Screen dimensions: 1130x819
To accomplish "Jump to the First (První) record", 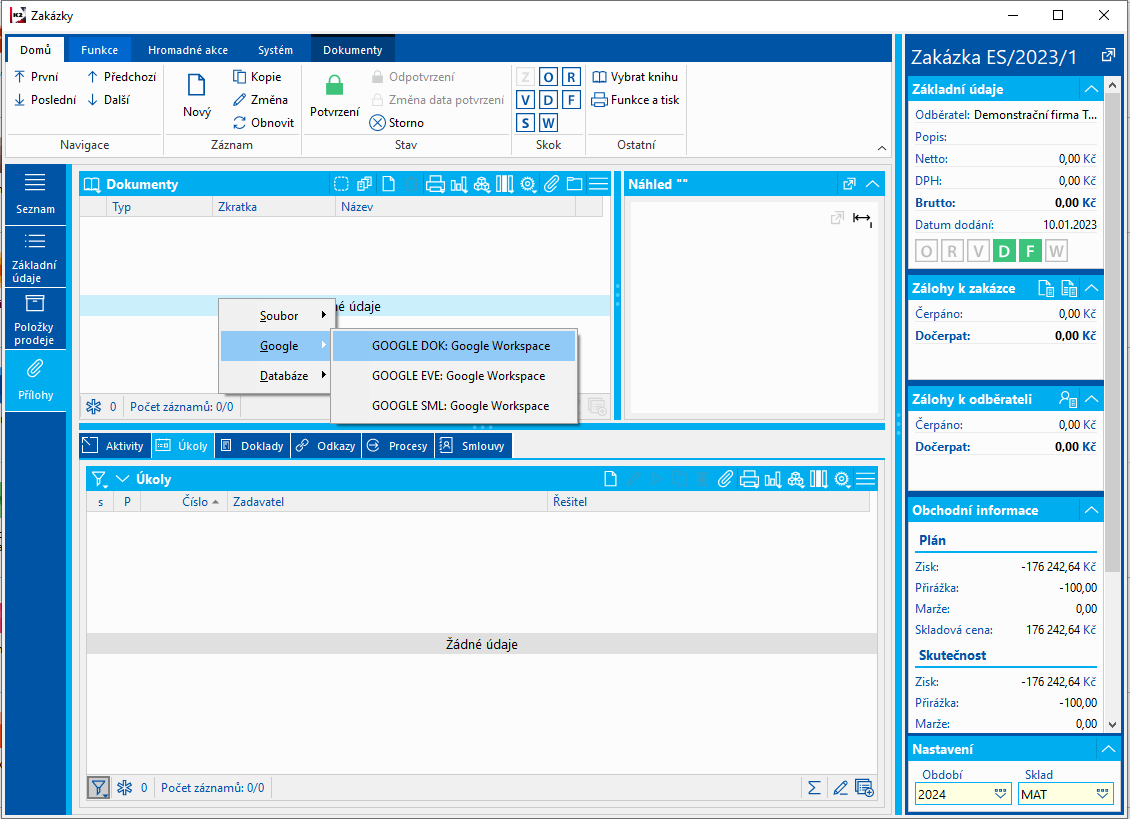I will click(x=37, y=76).
